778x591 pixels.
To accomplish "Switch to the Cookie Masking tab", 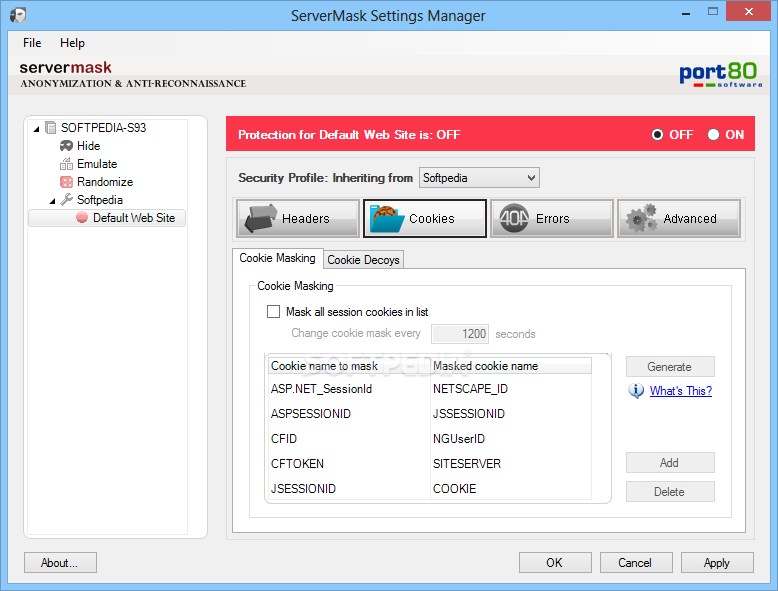I will click(x=277, y=258).
